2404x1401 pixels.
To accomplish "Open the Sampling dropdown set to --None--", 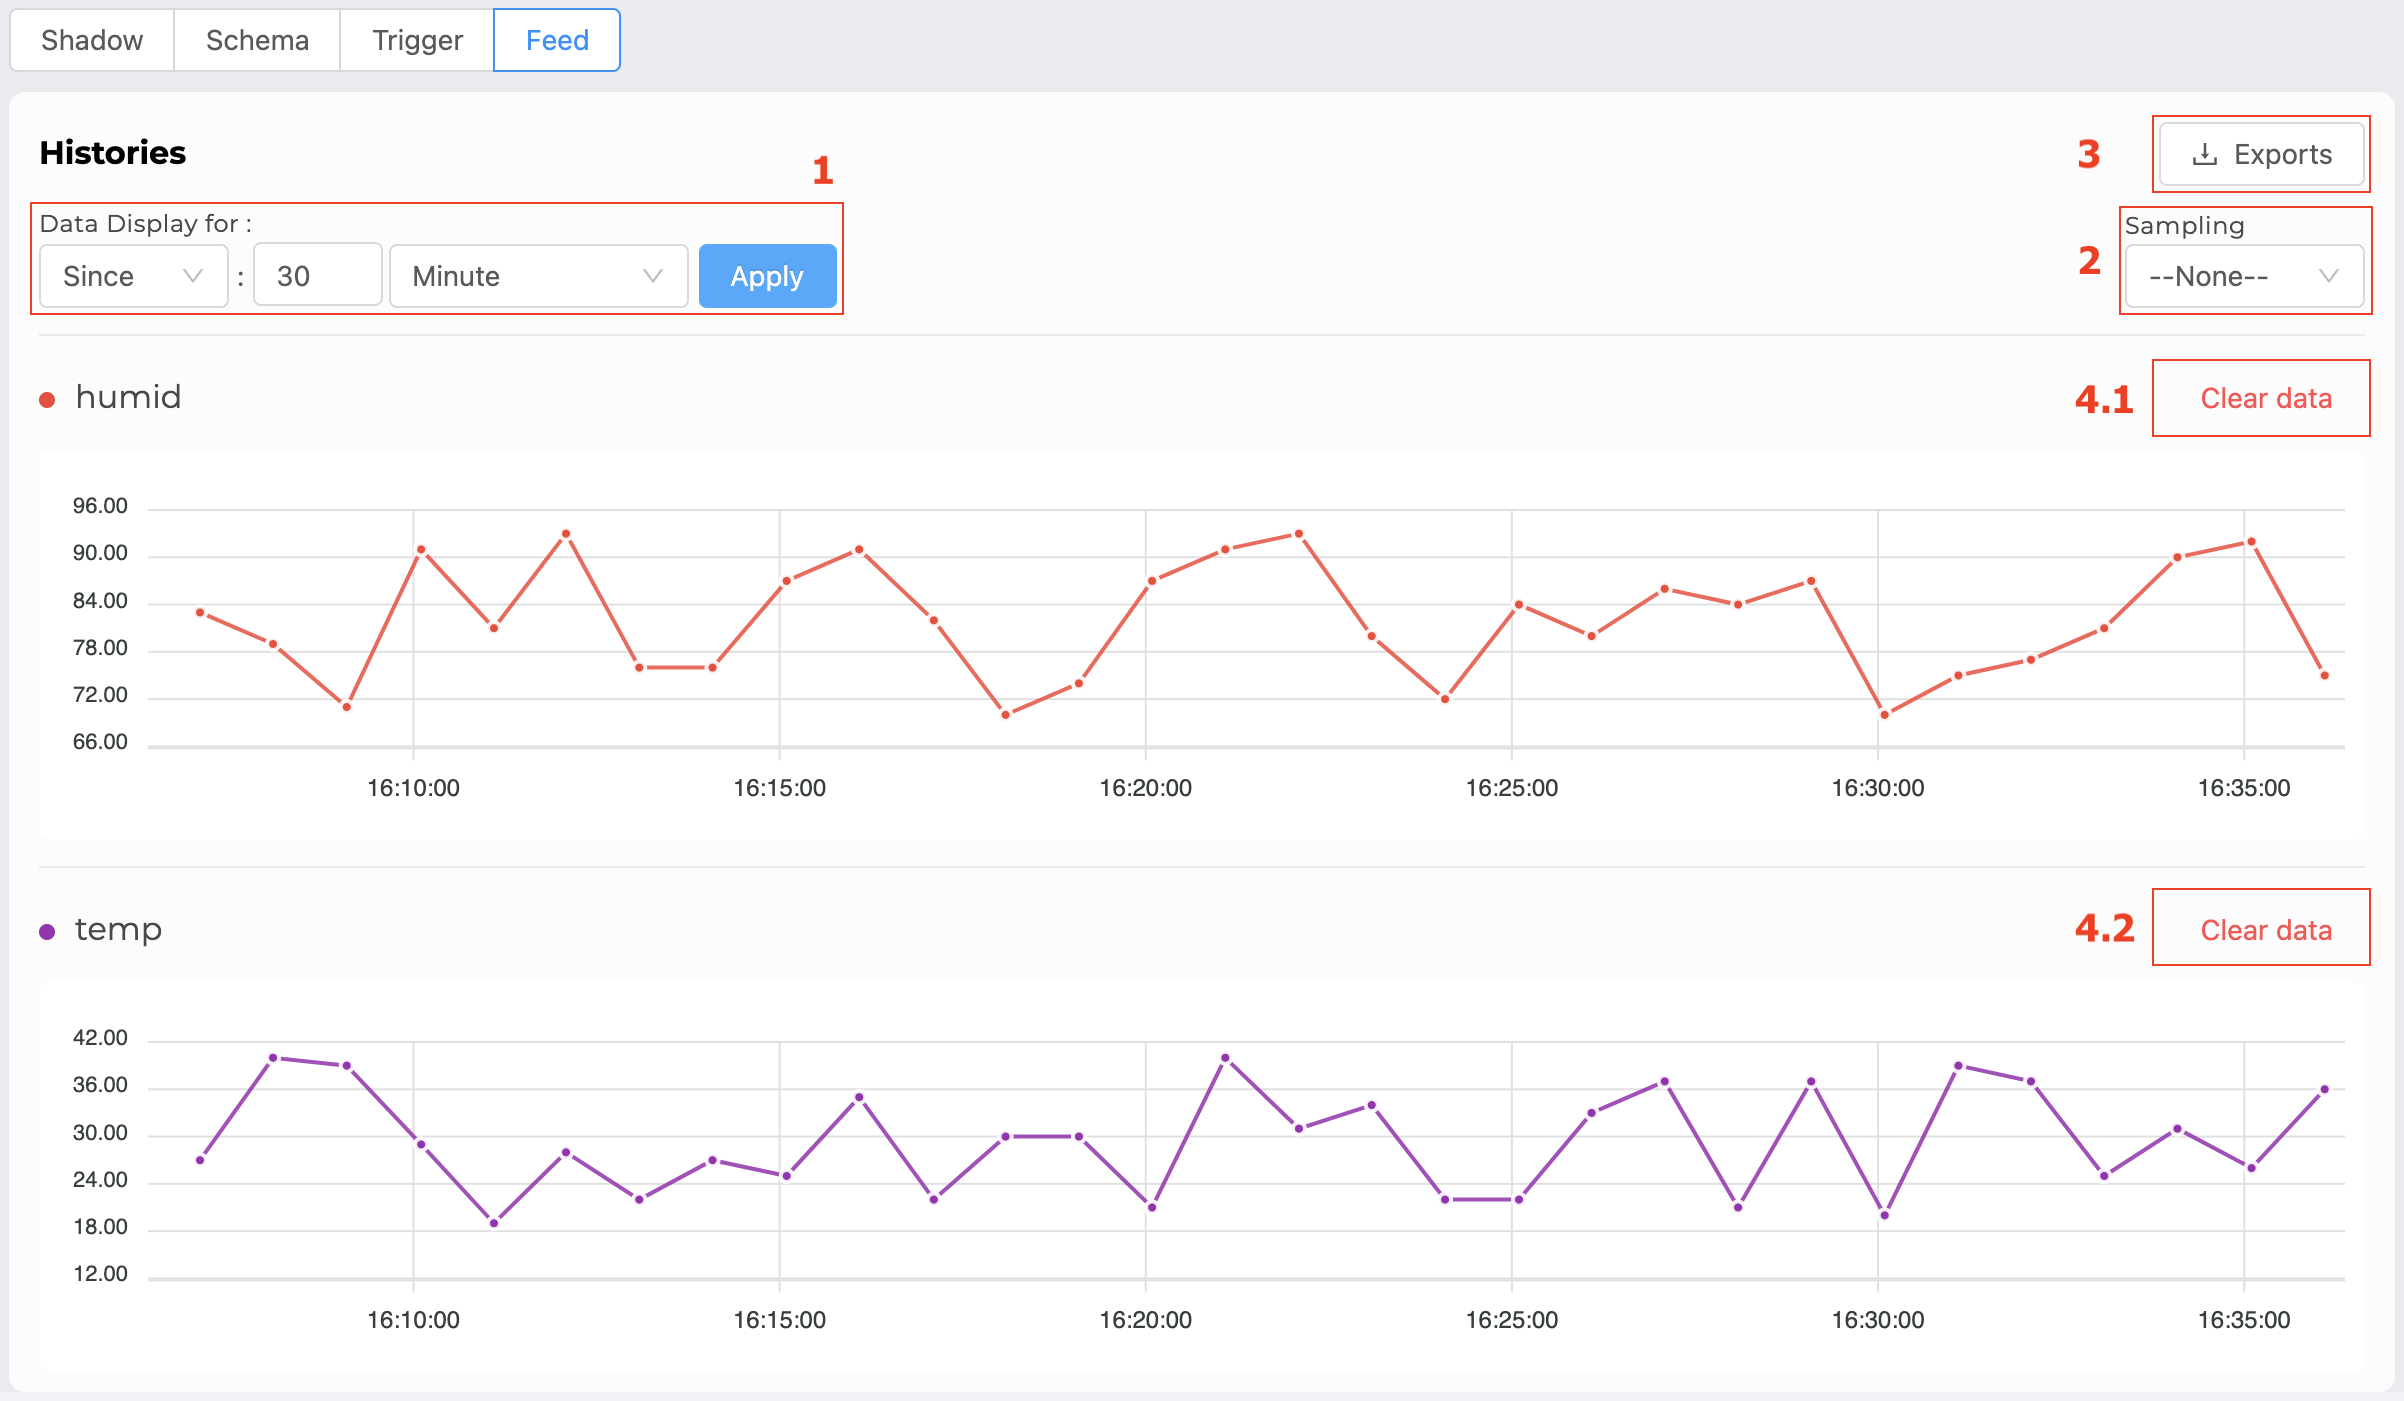I will (x=2244, y=276).
